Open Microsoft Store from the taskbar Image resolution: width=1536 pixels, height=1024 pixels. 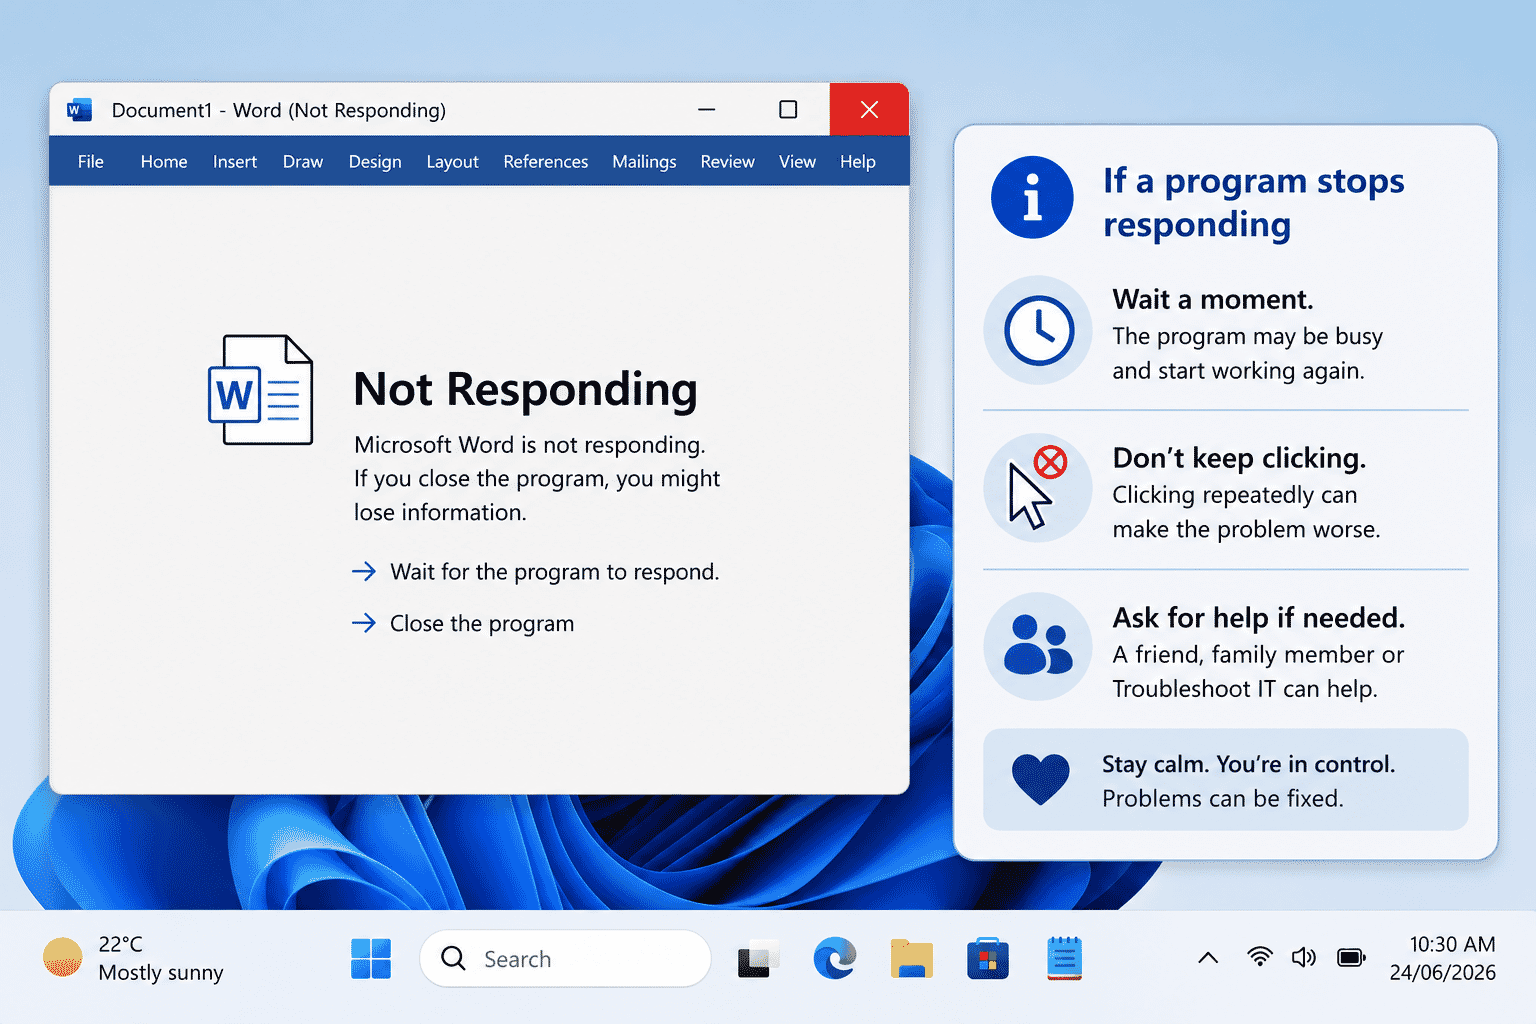point(988,959)
